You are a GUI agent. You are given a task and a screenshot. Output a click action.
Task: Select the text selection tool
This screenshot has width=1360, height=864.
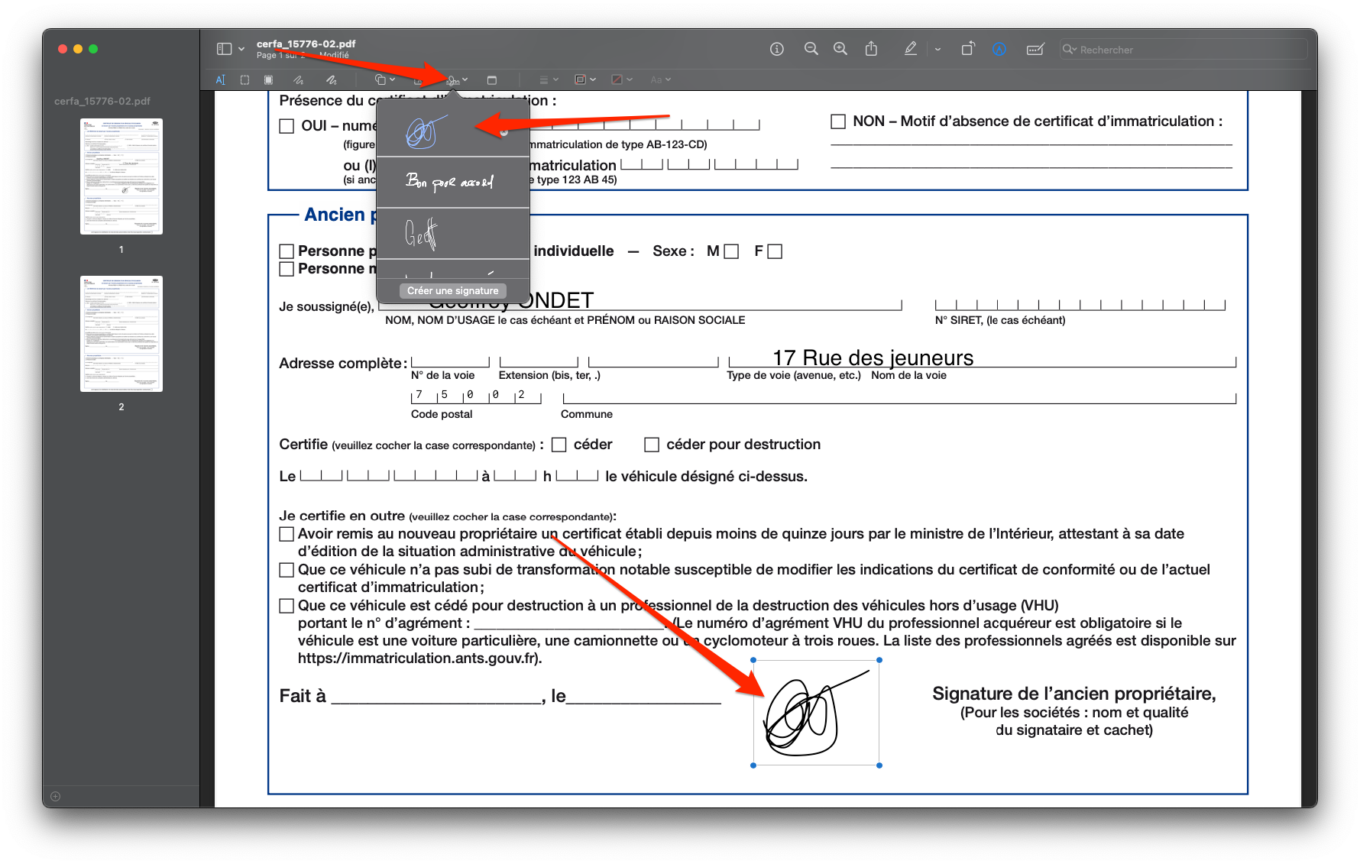coord(221,79)
